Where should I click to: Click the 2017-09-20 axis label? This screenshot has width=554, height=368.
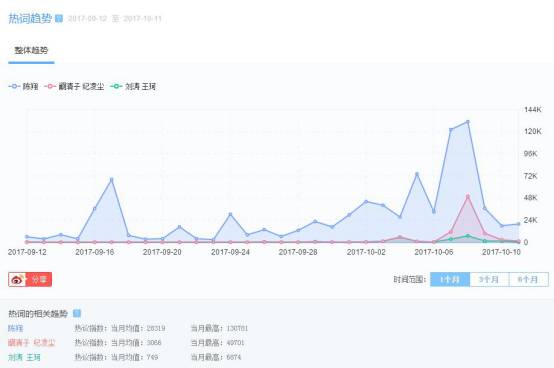[x=162, y=252]
